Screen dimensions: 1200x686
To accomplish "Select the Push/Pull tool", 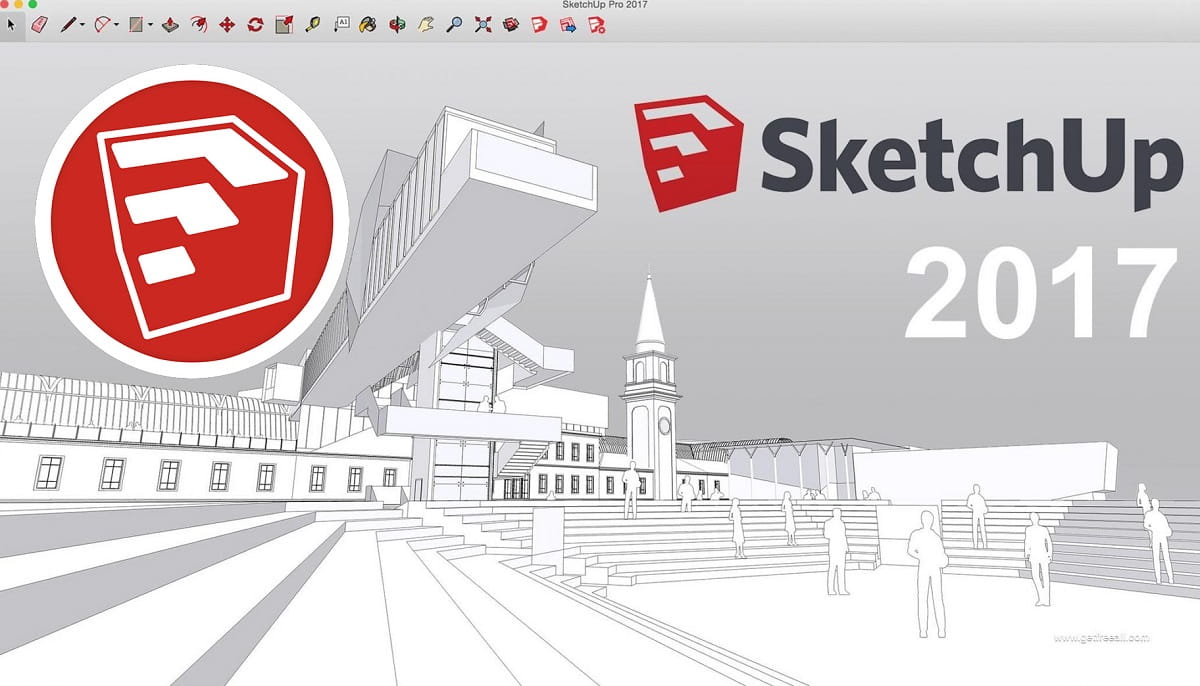I will pyautogui.click(x=170, y=23).
